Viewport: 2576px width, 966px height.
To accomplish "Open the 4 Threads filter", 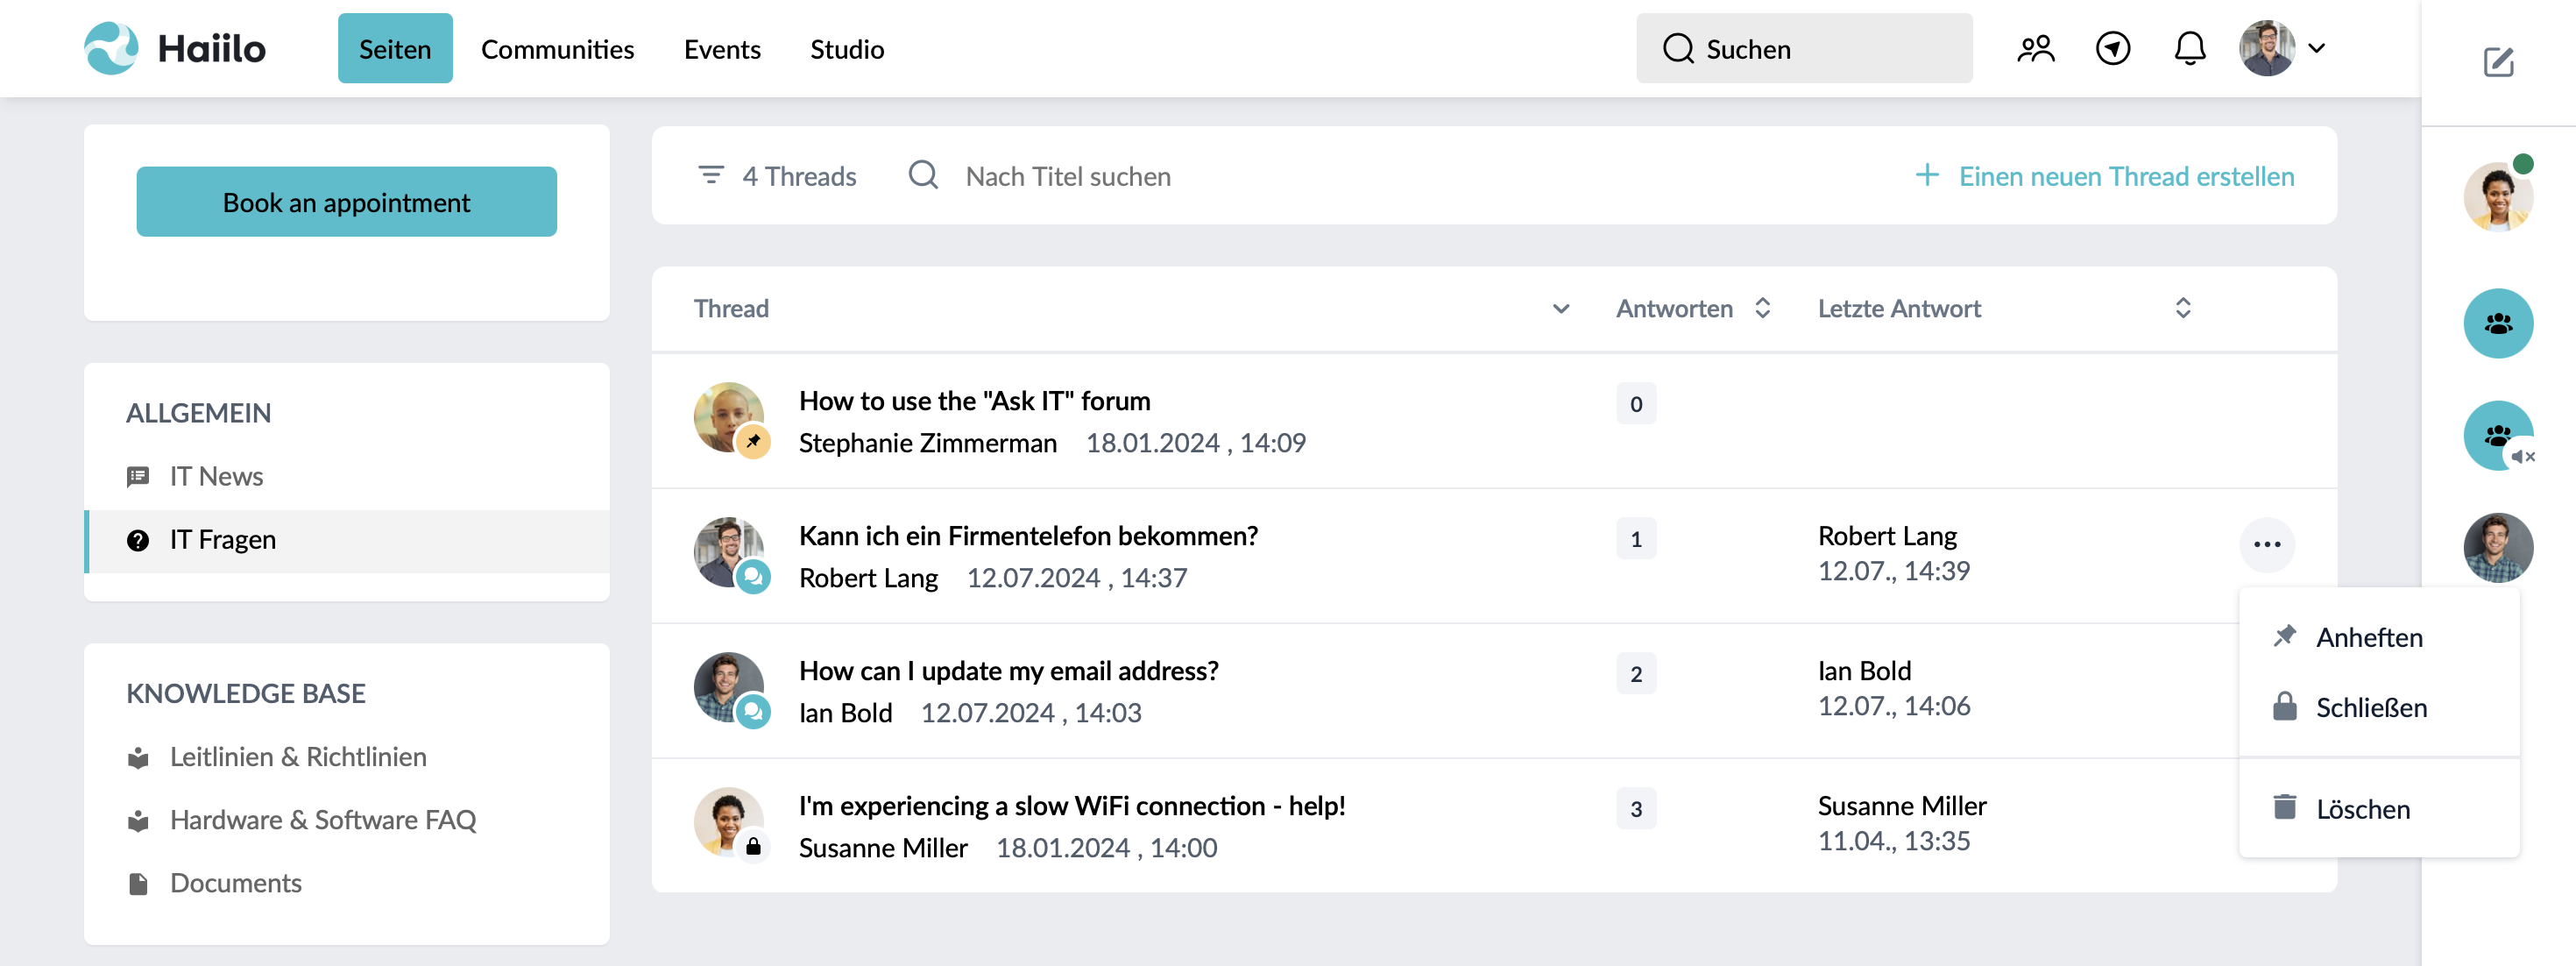I will tap(777, 176).
